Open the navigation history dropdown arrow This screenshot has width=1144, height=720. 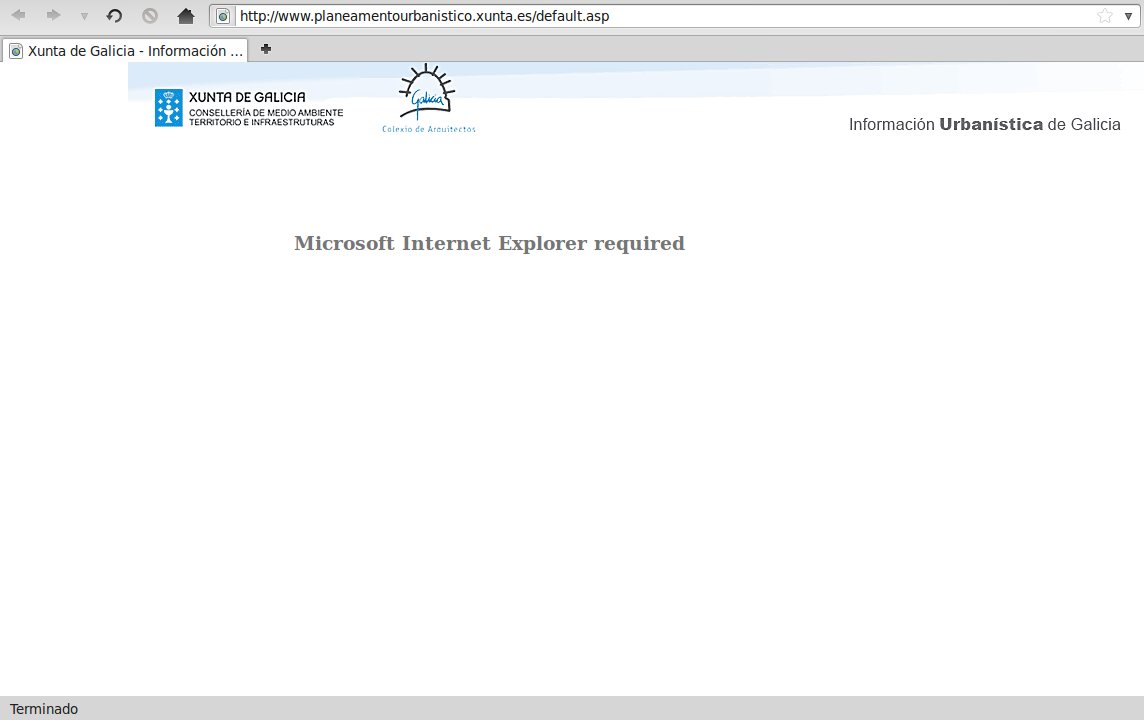point(84,17)
